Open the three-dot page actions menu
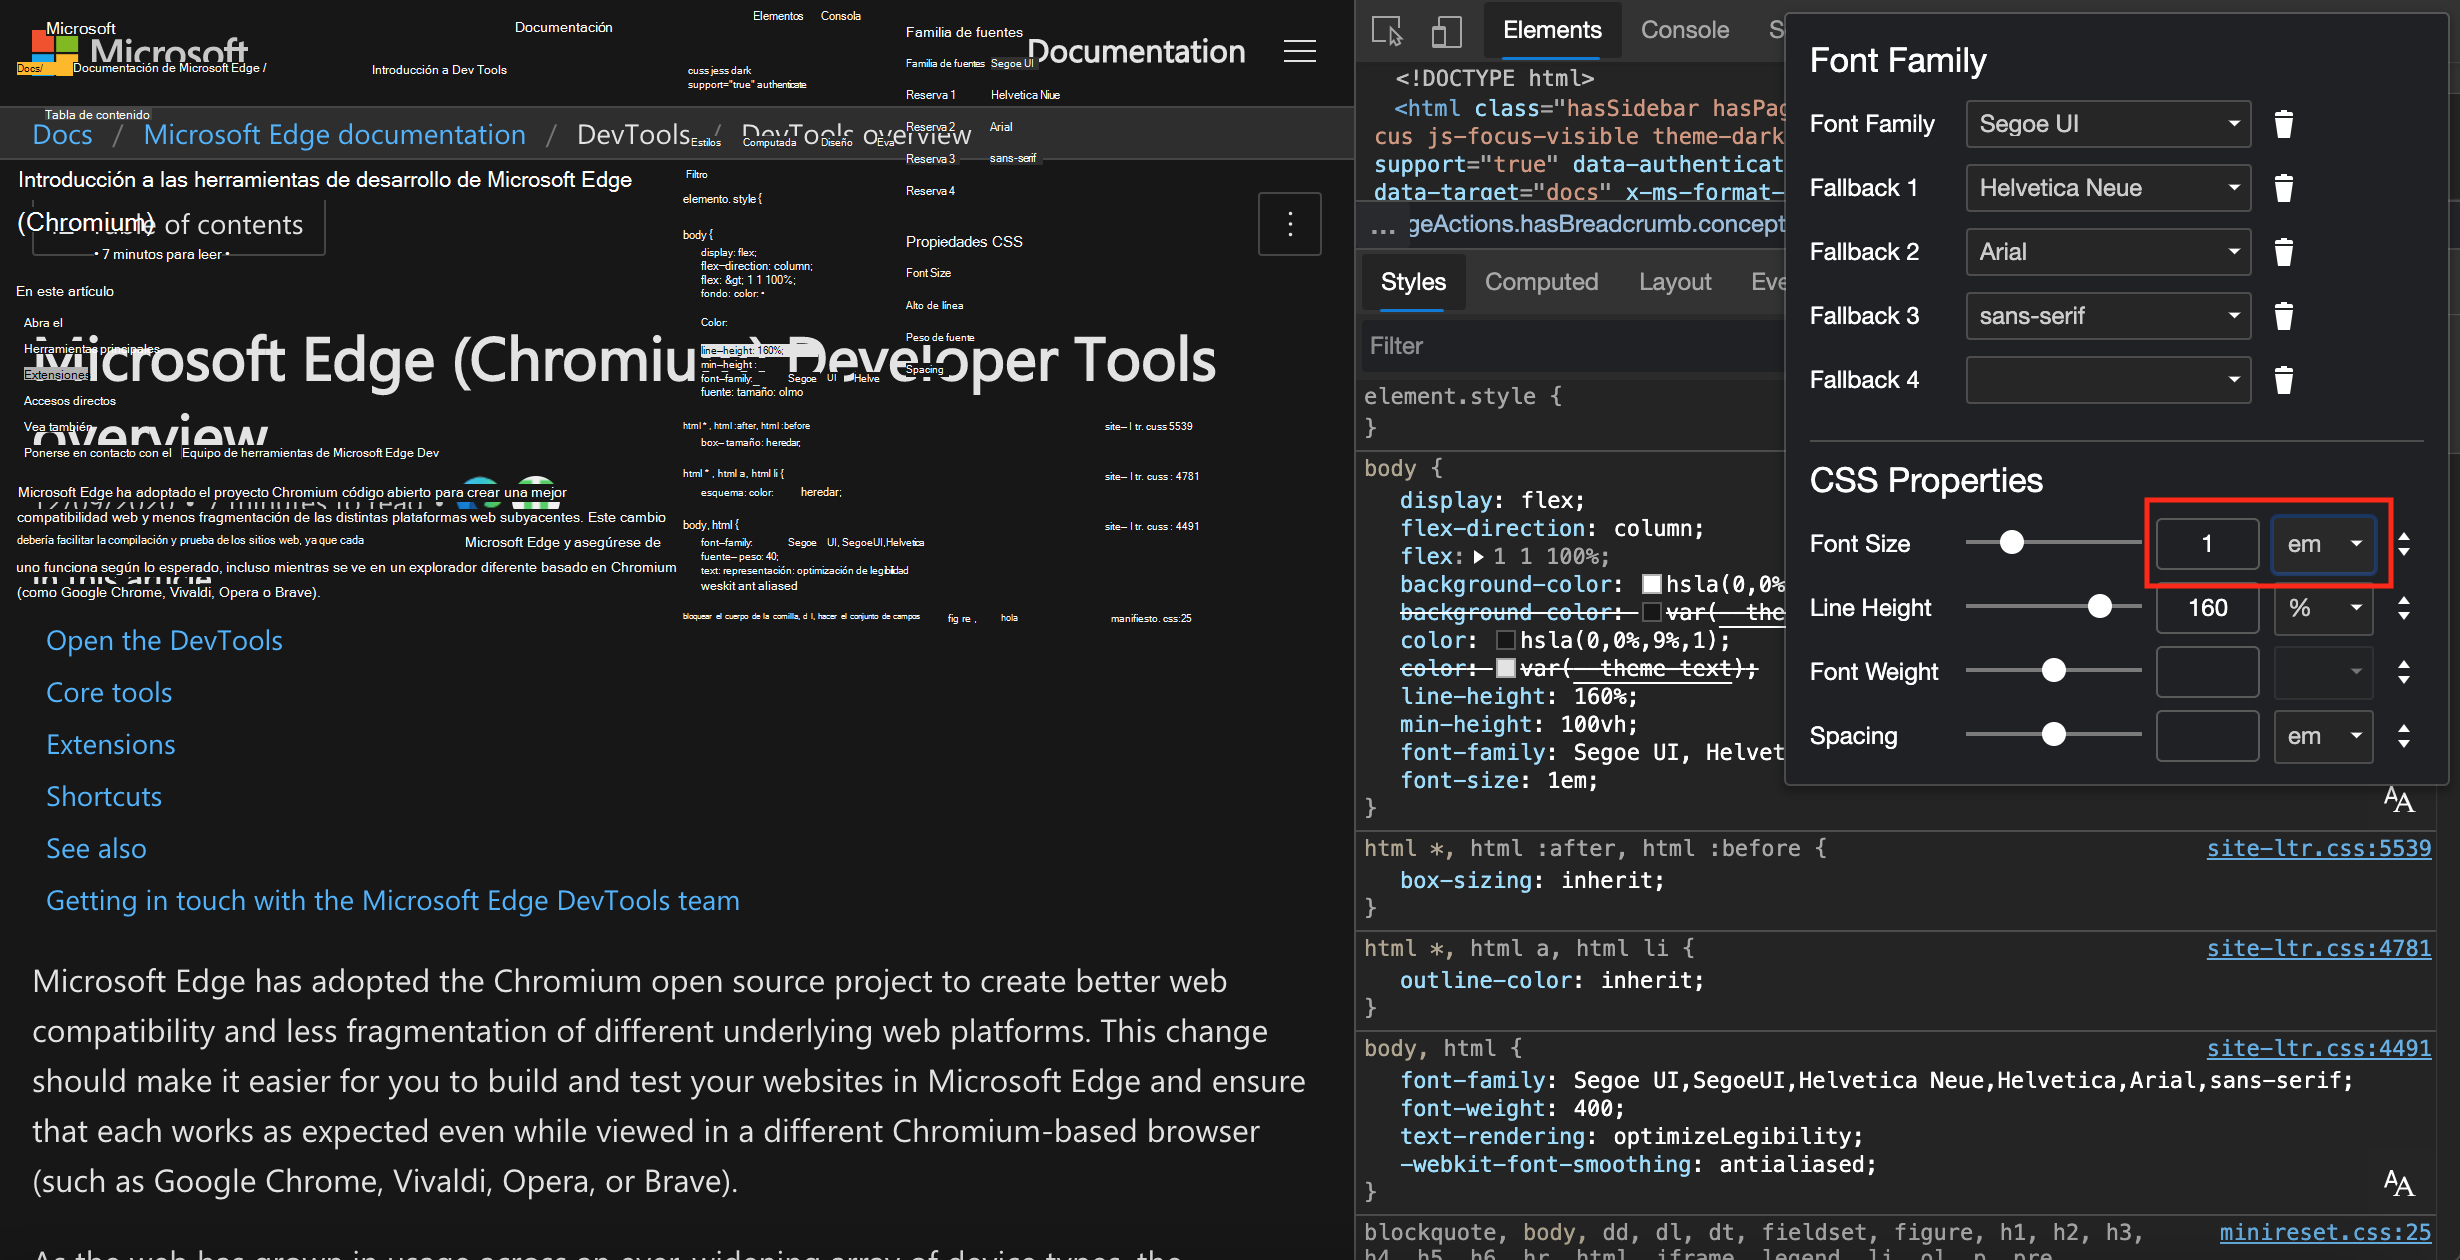2460x1260 pixels. 1289,224
